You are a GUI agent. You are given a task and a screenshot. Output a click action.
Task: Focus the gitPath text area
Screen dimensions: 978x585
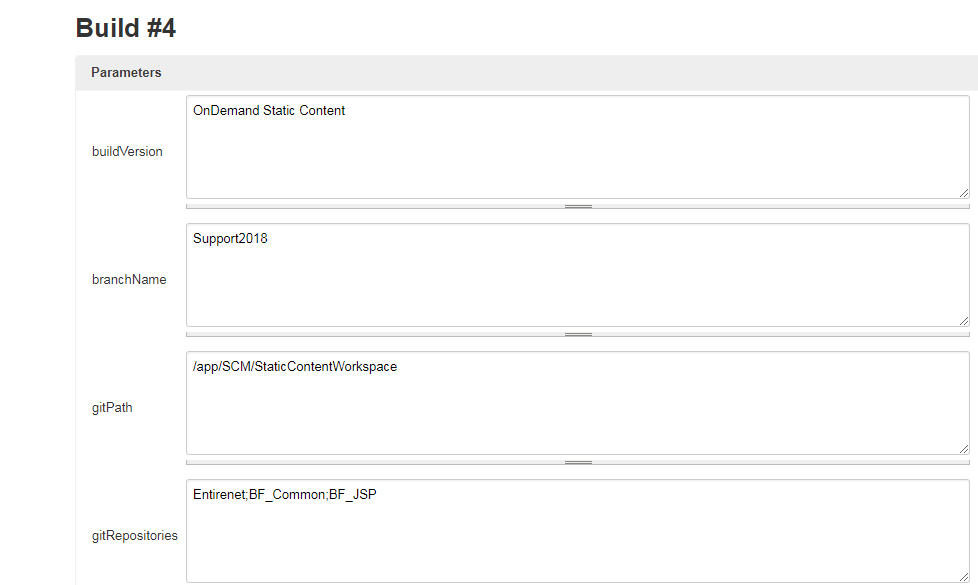577,414
